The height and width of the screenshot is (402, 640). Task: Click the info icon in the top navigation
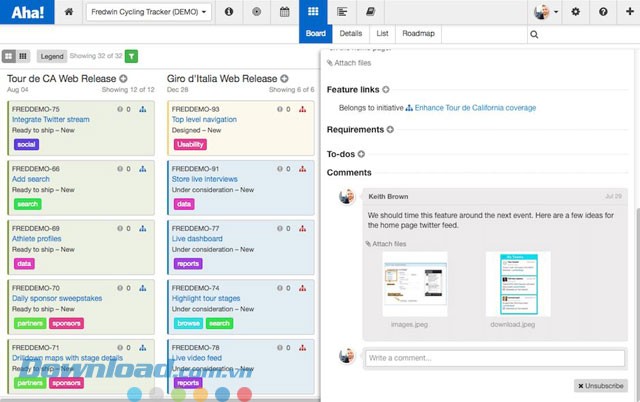point(229,12)
